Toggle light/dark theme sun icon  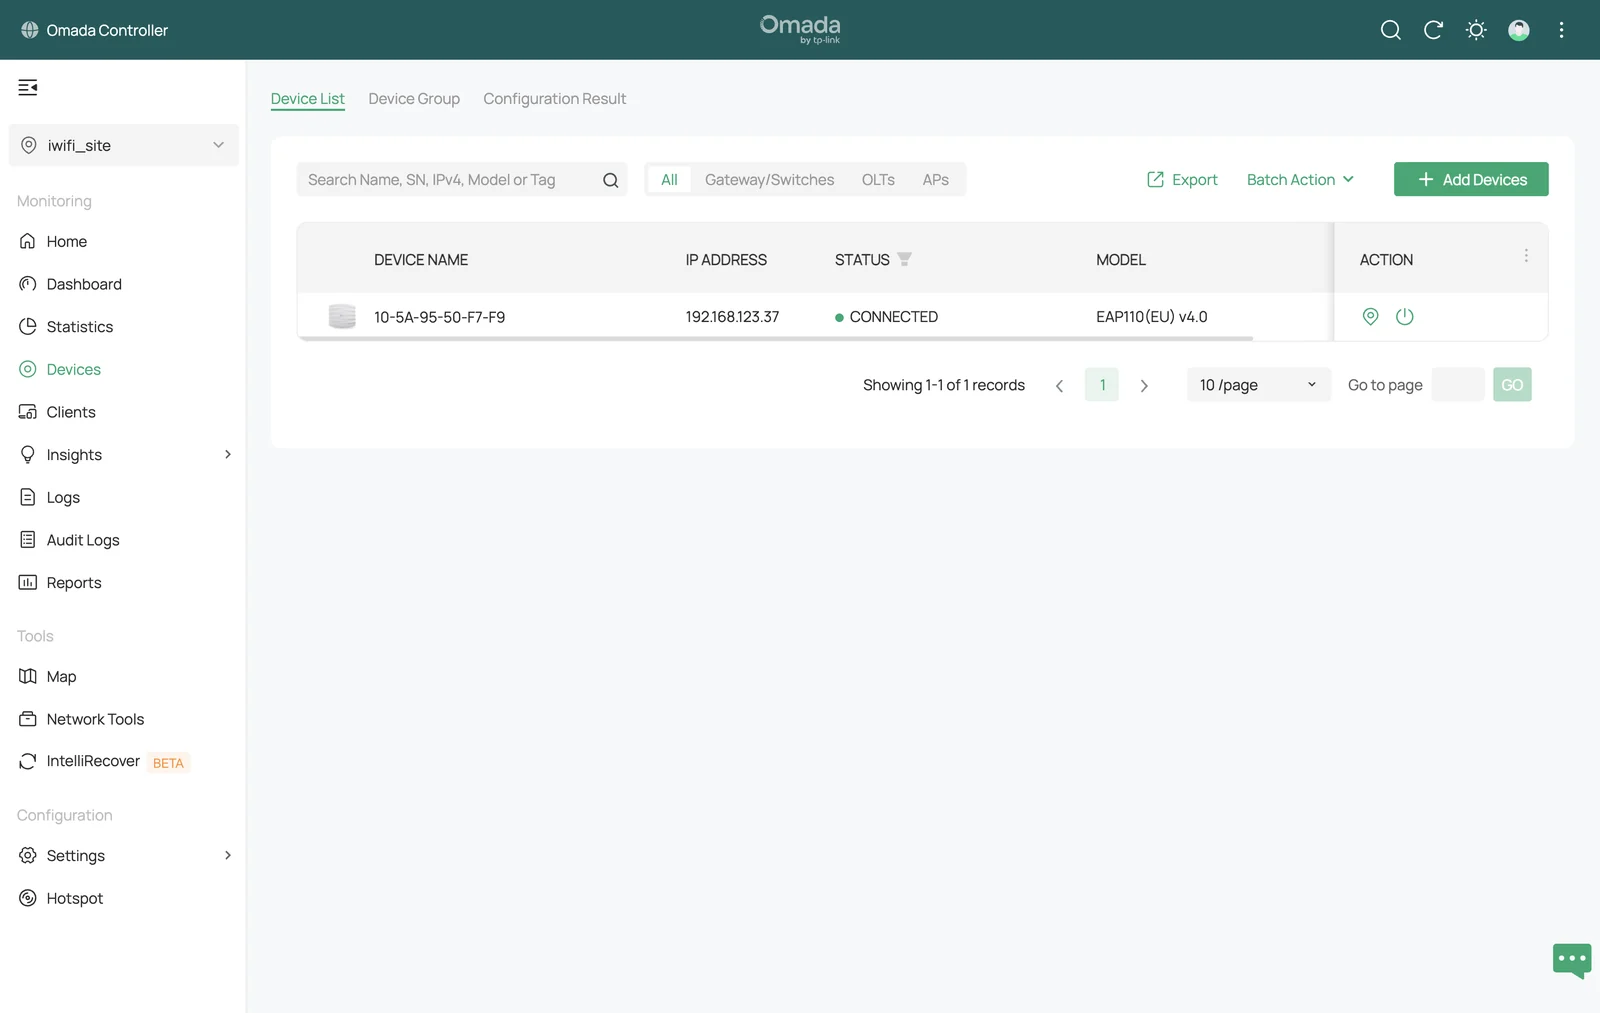pyautogui.click(x=1476, y=30)
